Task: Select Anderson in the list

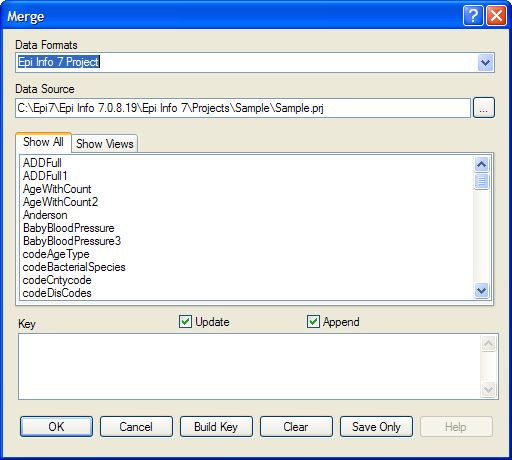Action: click(x=45, y=215)
